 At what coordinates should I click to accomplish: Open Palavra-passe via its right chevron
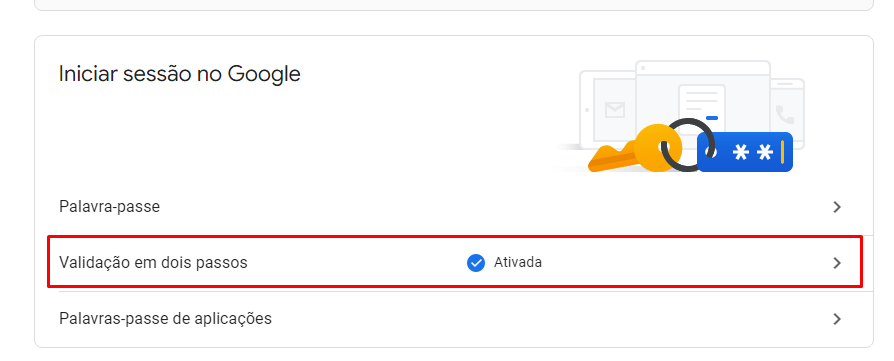click(836, 207)
